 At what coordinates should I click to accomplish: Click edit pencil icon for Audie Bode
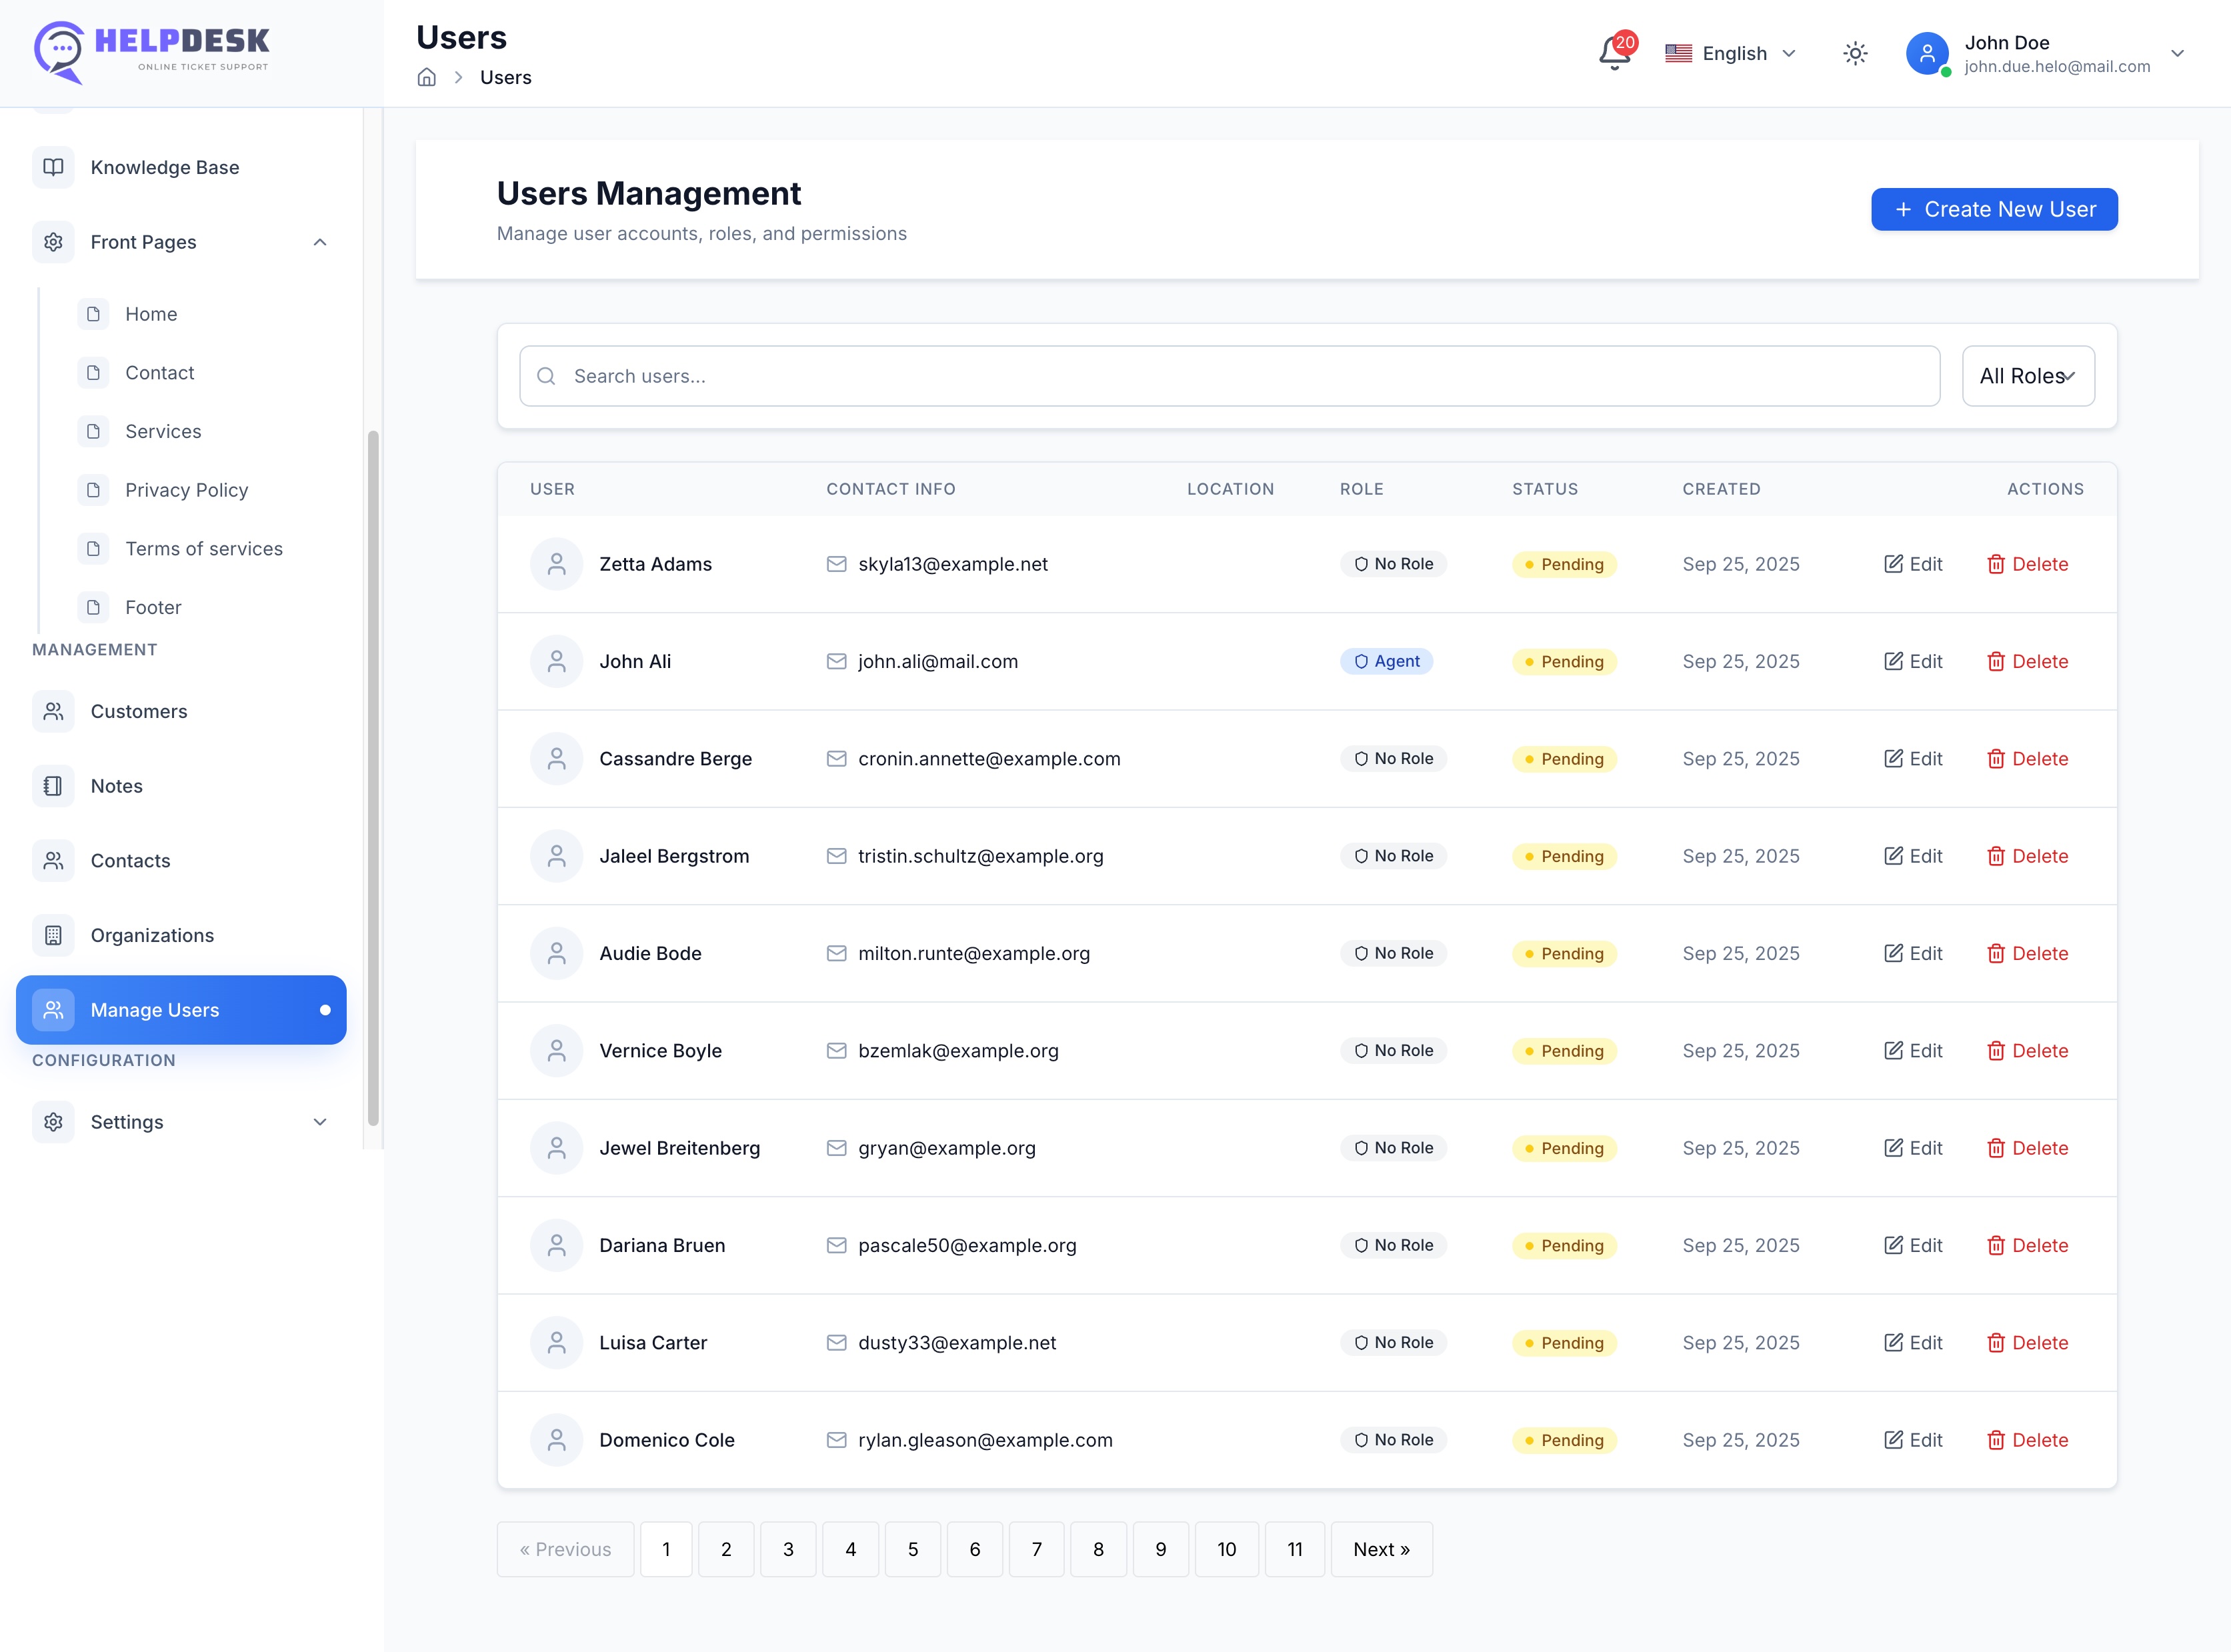(1893, 953)
